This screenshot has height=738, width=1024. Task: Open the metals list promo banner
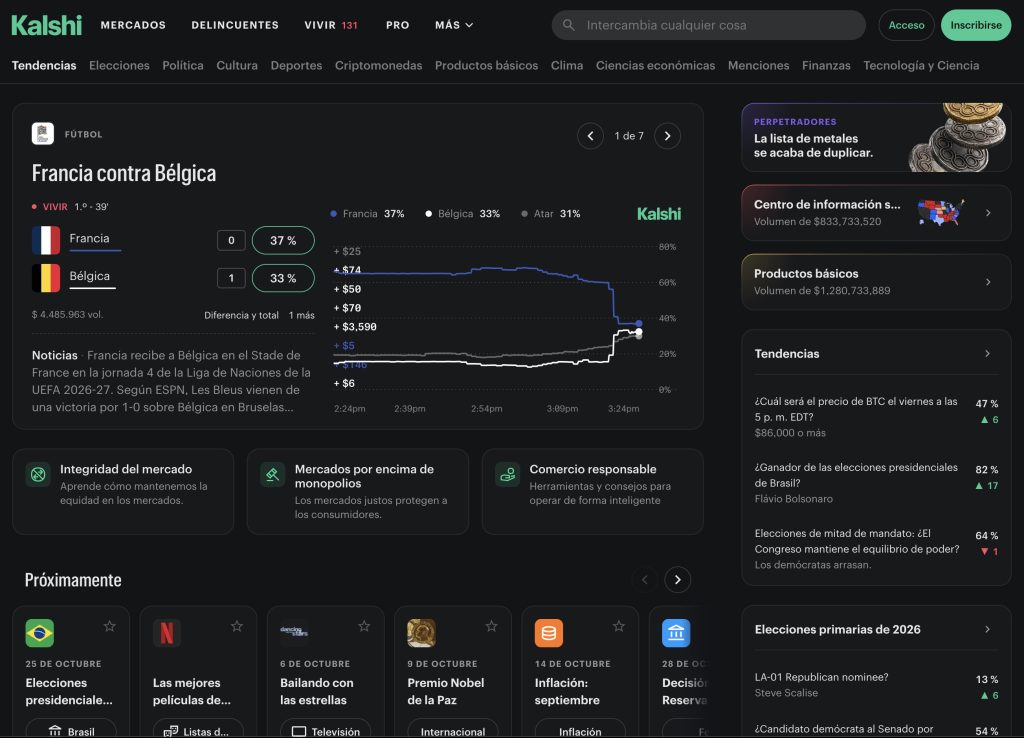pyautogui.click(x=876, y=137)
